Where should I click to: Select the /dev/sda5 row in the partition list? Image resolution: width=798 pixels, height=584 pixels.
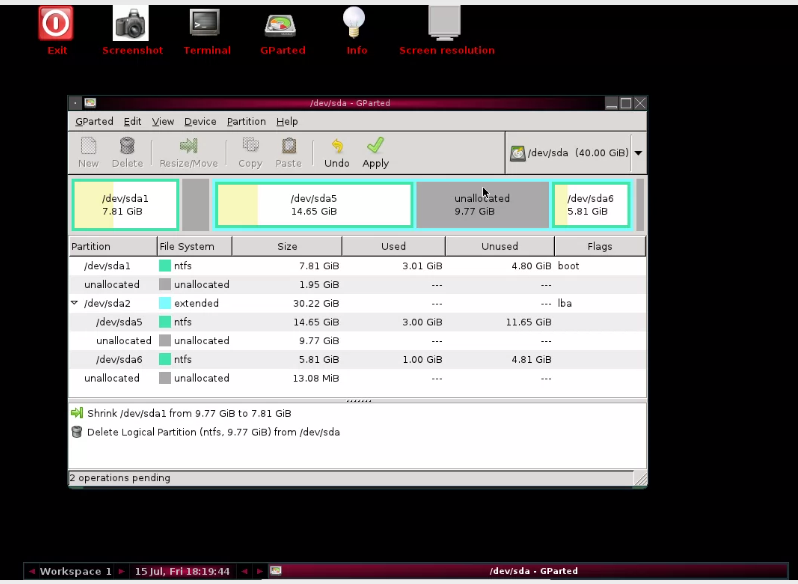coord(357,322)
